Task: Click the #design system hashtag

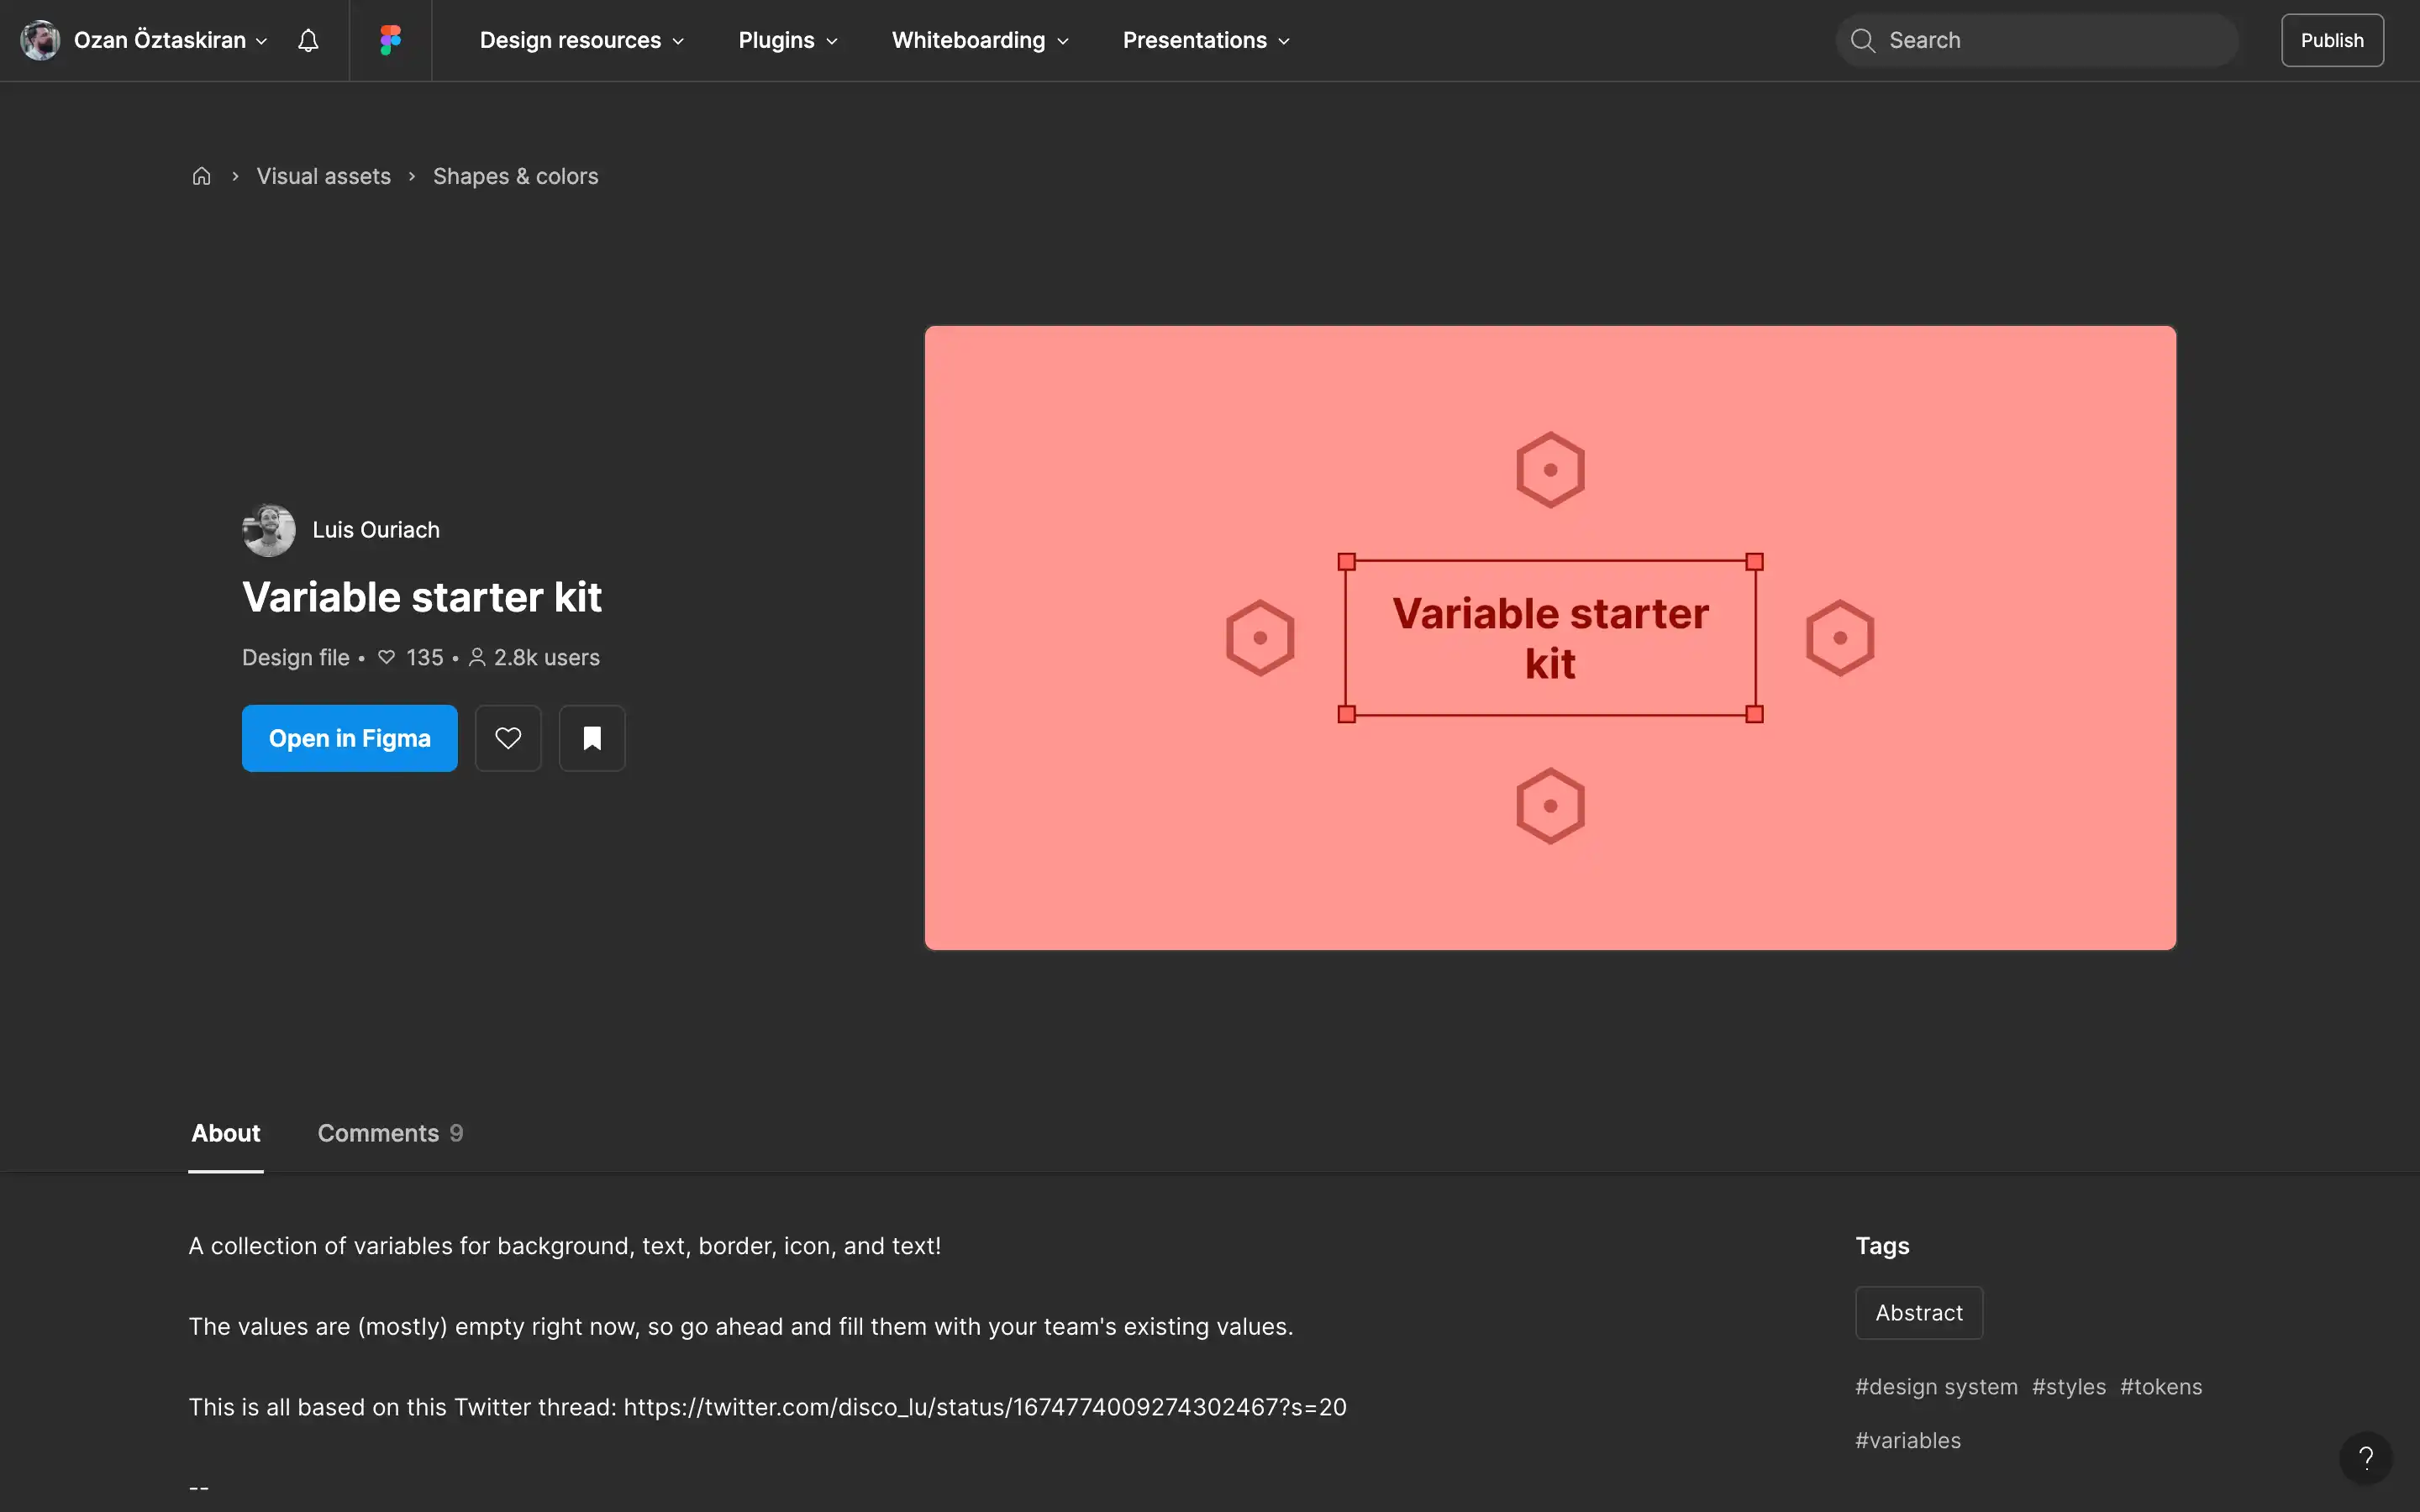Action: [1936, 1387]
